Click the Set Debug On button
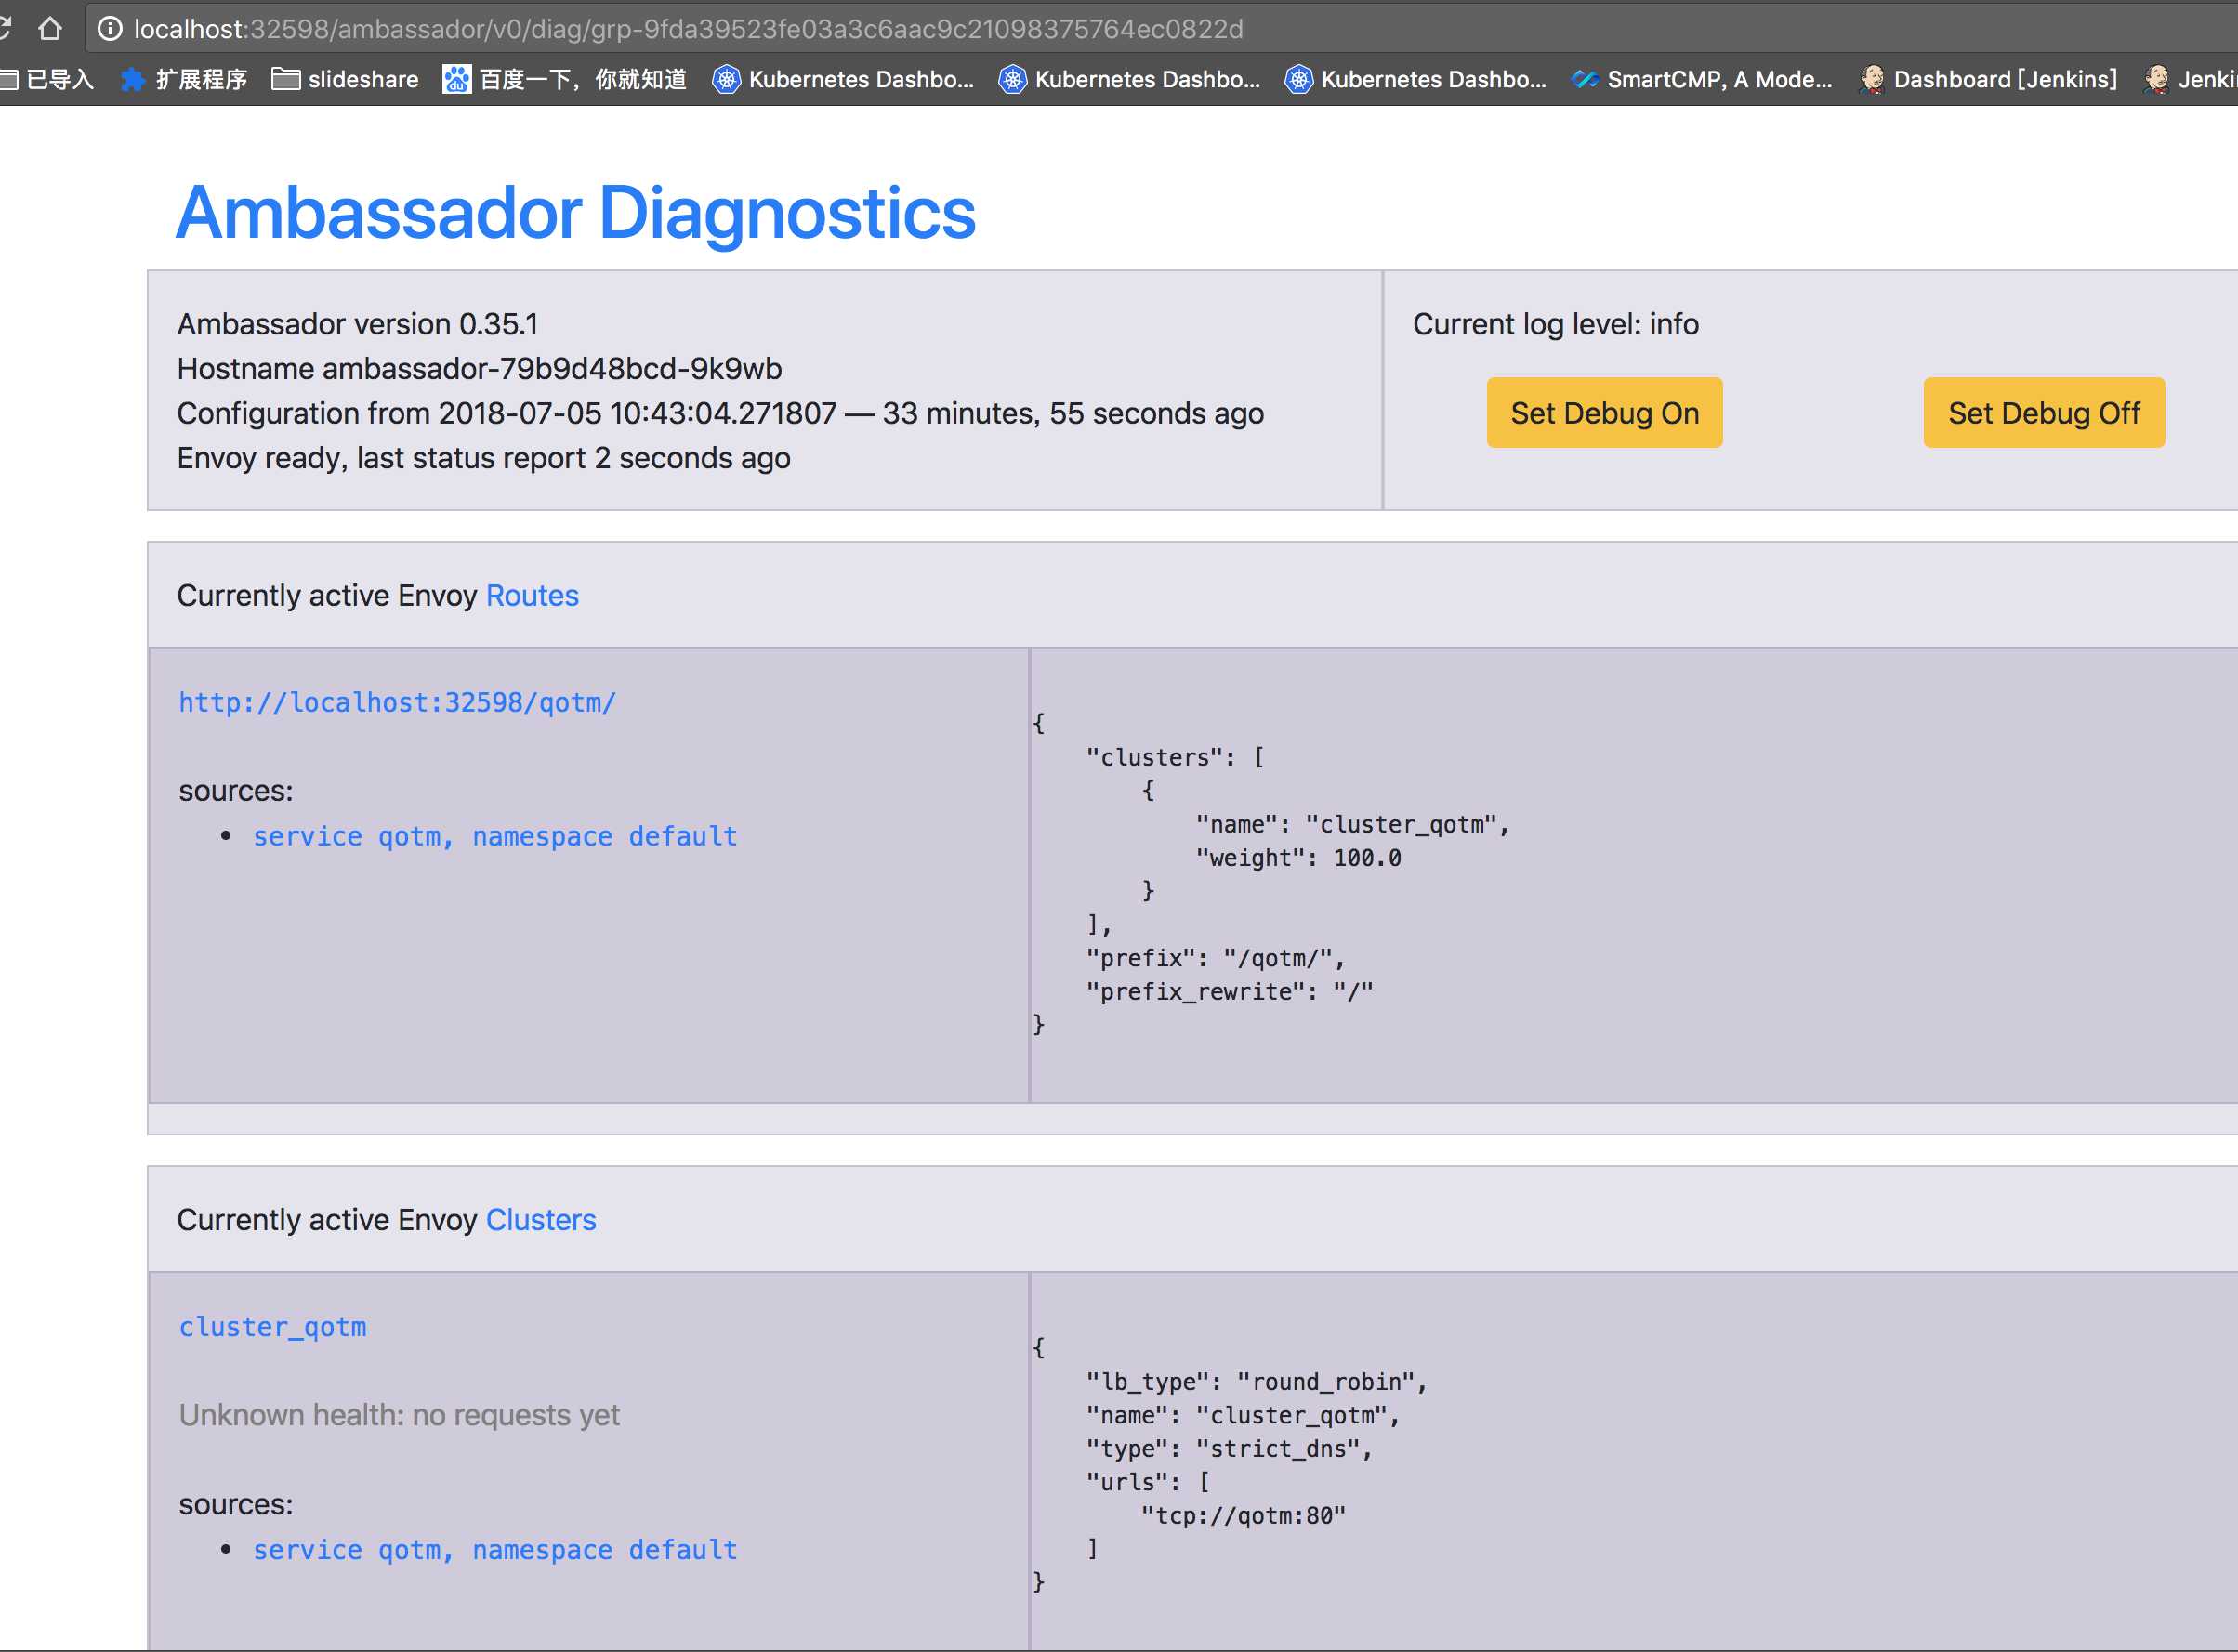 click(1604, 413)
